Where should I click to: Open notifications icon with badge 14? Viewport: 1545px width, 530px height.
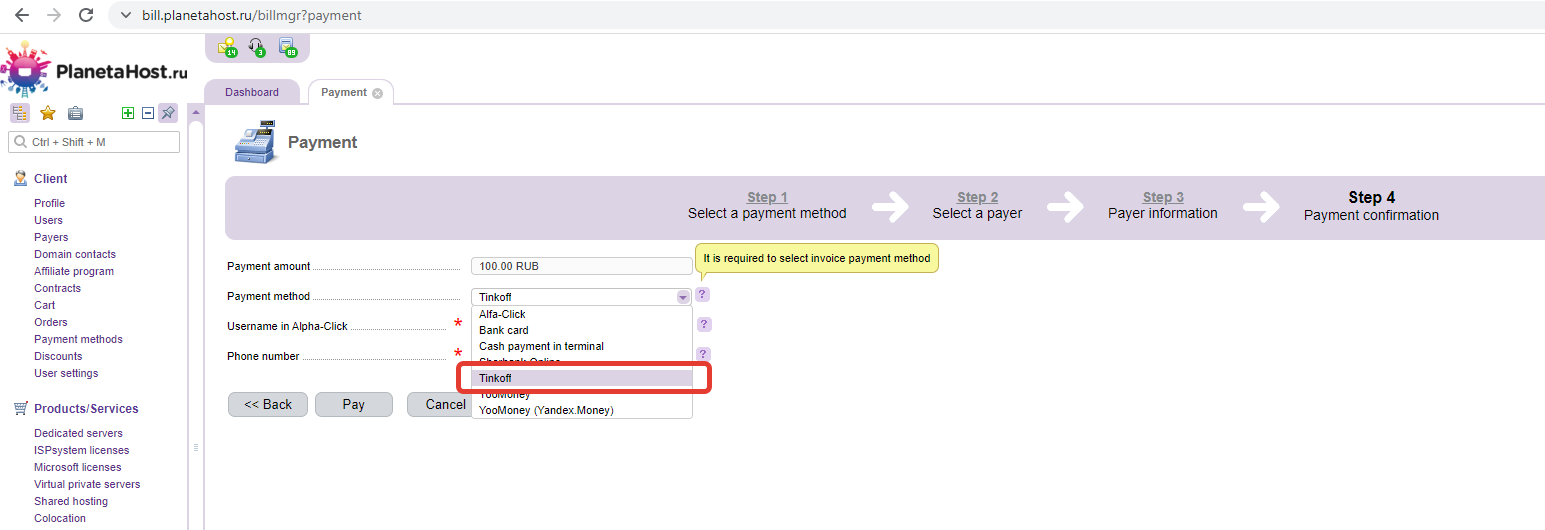[x=228, y=46]
